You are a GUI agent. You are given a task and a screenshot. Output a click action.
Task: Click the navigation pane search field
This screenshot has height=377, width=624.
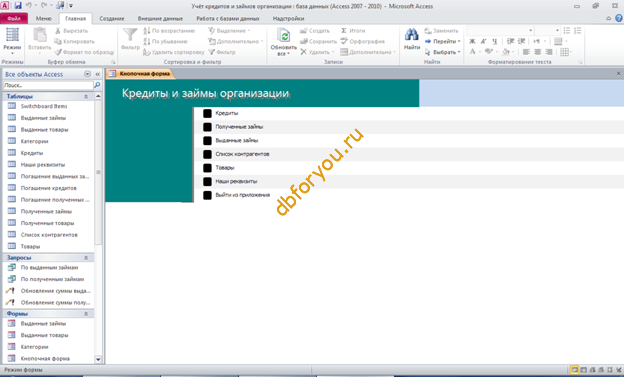pos(48,85)
